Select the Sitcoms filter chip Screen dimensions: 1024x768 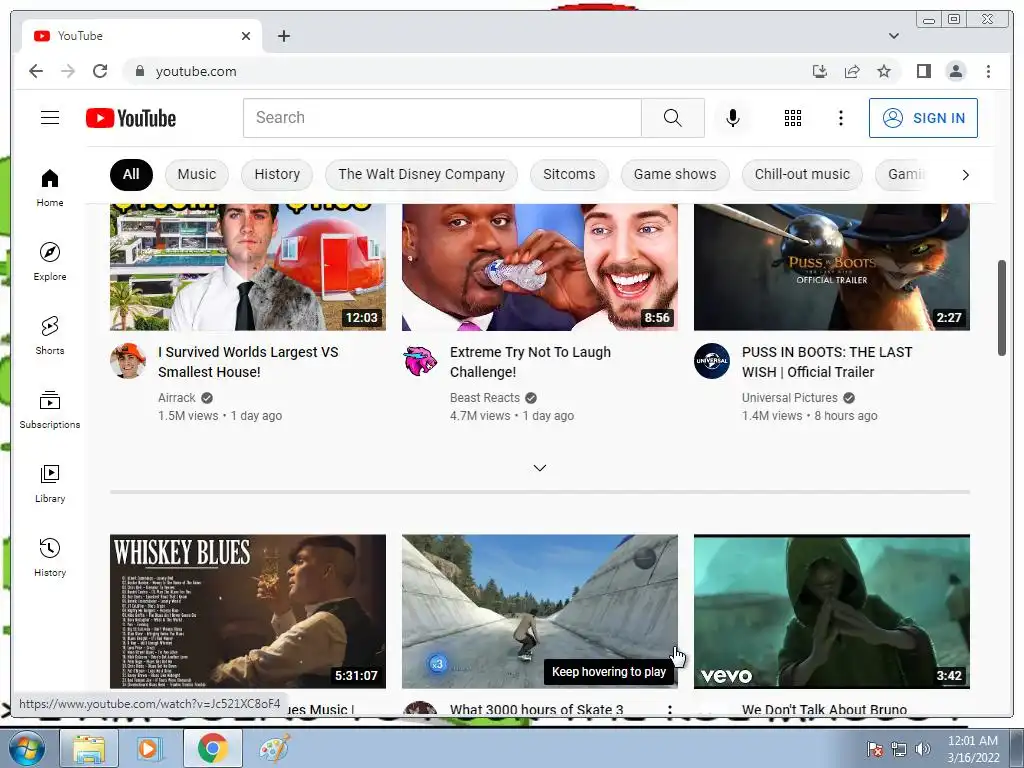click(x=569, y=174)
